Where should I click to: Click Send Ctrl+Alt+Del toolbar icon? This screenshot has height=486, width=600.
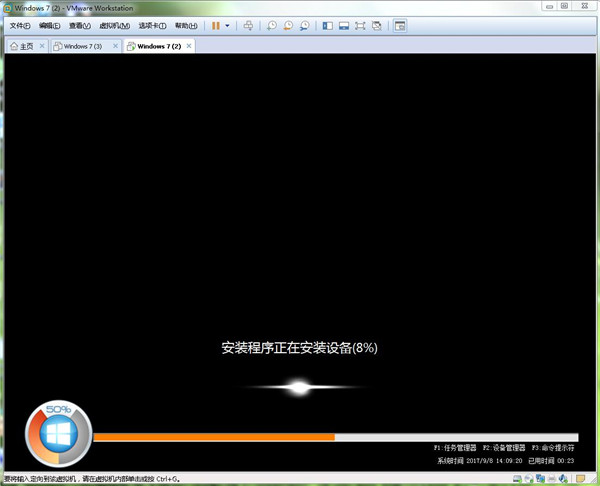coord(248,26)
